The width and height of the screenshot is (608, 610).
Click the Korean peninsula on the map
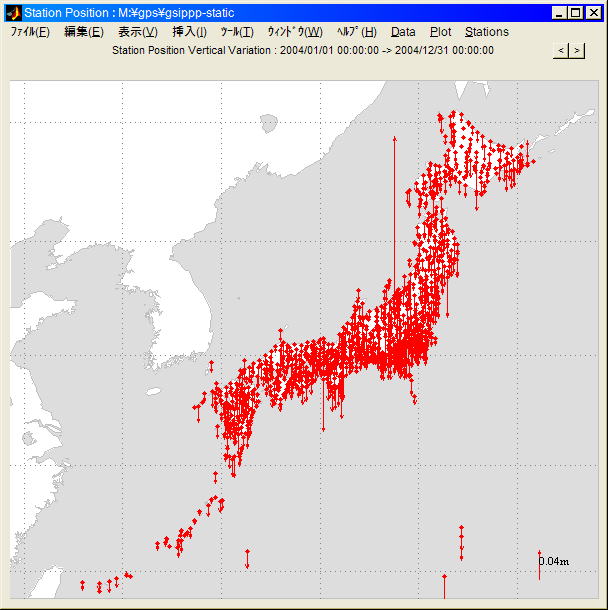coord(180,300)
